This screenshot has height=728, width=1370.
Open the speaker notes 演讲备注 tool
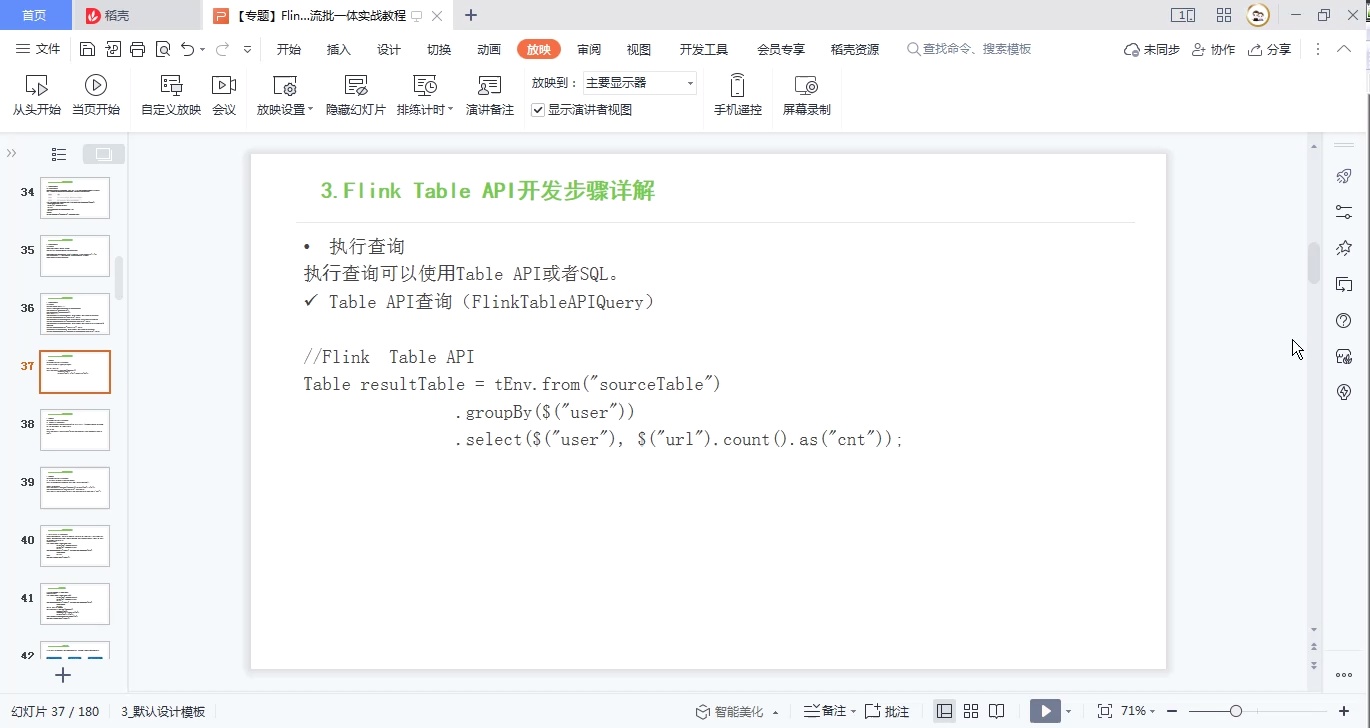(x=489, y=95)
